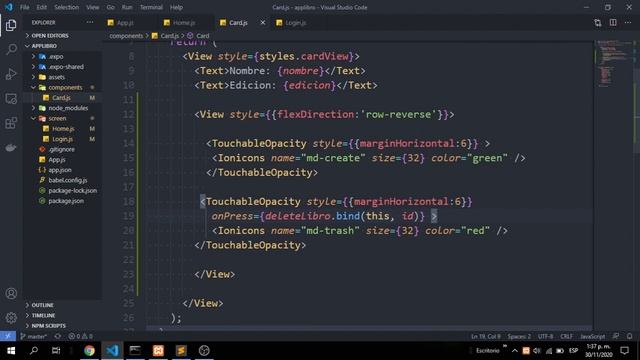
Task: Open Run and Debug view
Action: tap(11, 74)
